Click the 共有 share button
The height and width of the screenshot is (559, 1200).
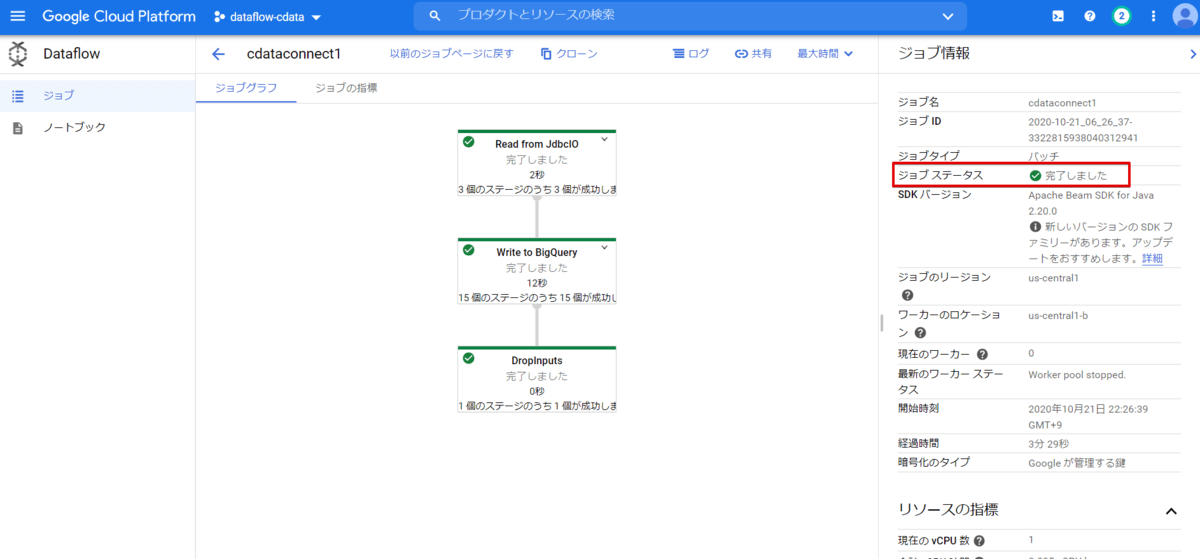[x=753, y=54]
